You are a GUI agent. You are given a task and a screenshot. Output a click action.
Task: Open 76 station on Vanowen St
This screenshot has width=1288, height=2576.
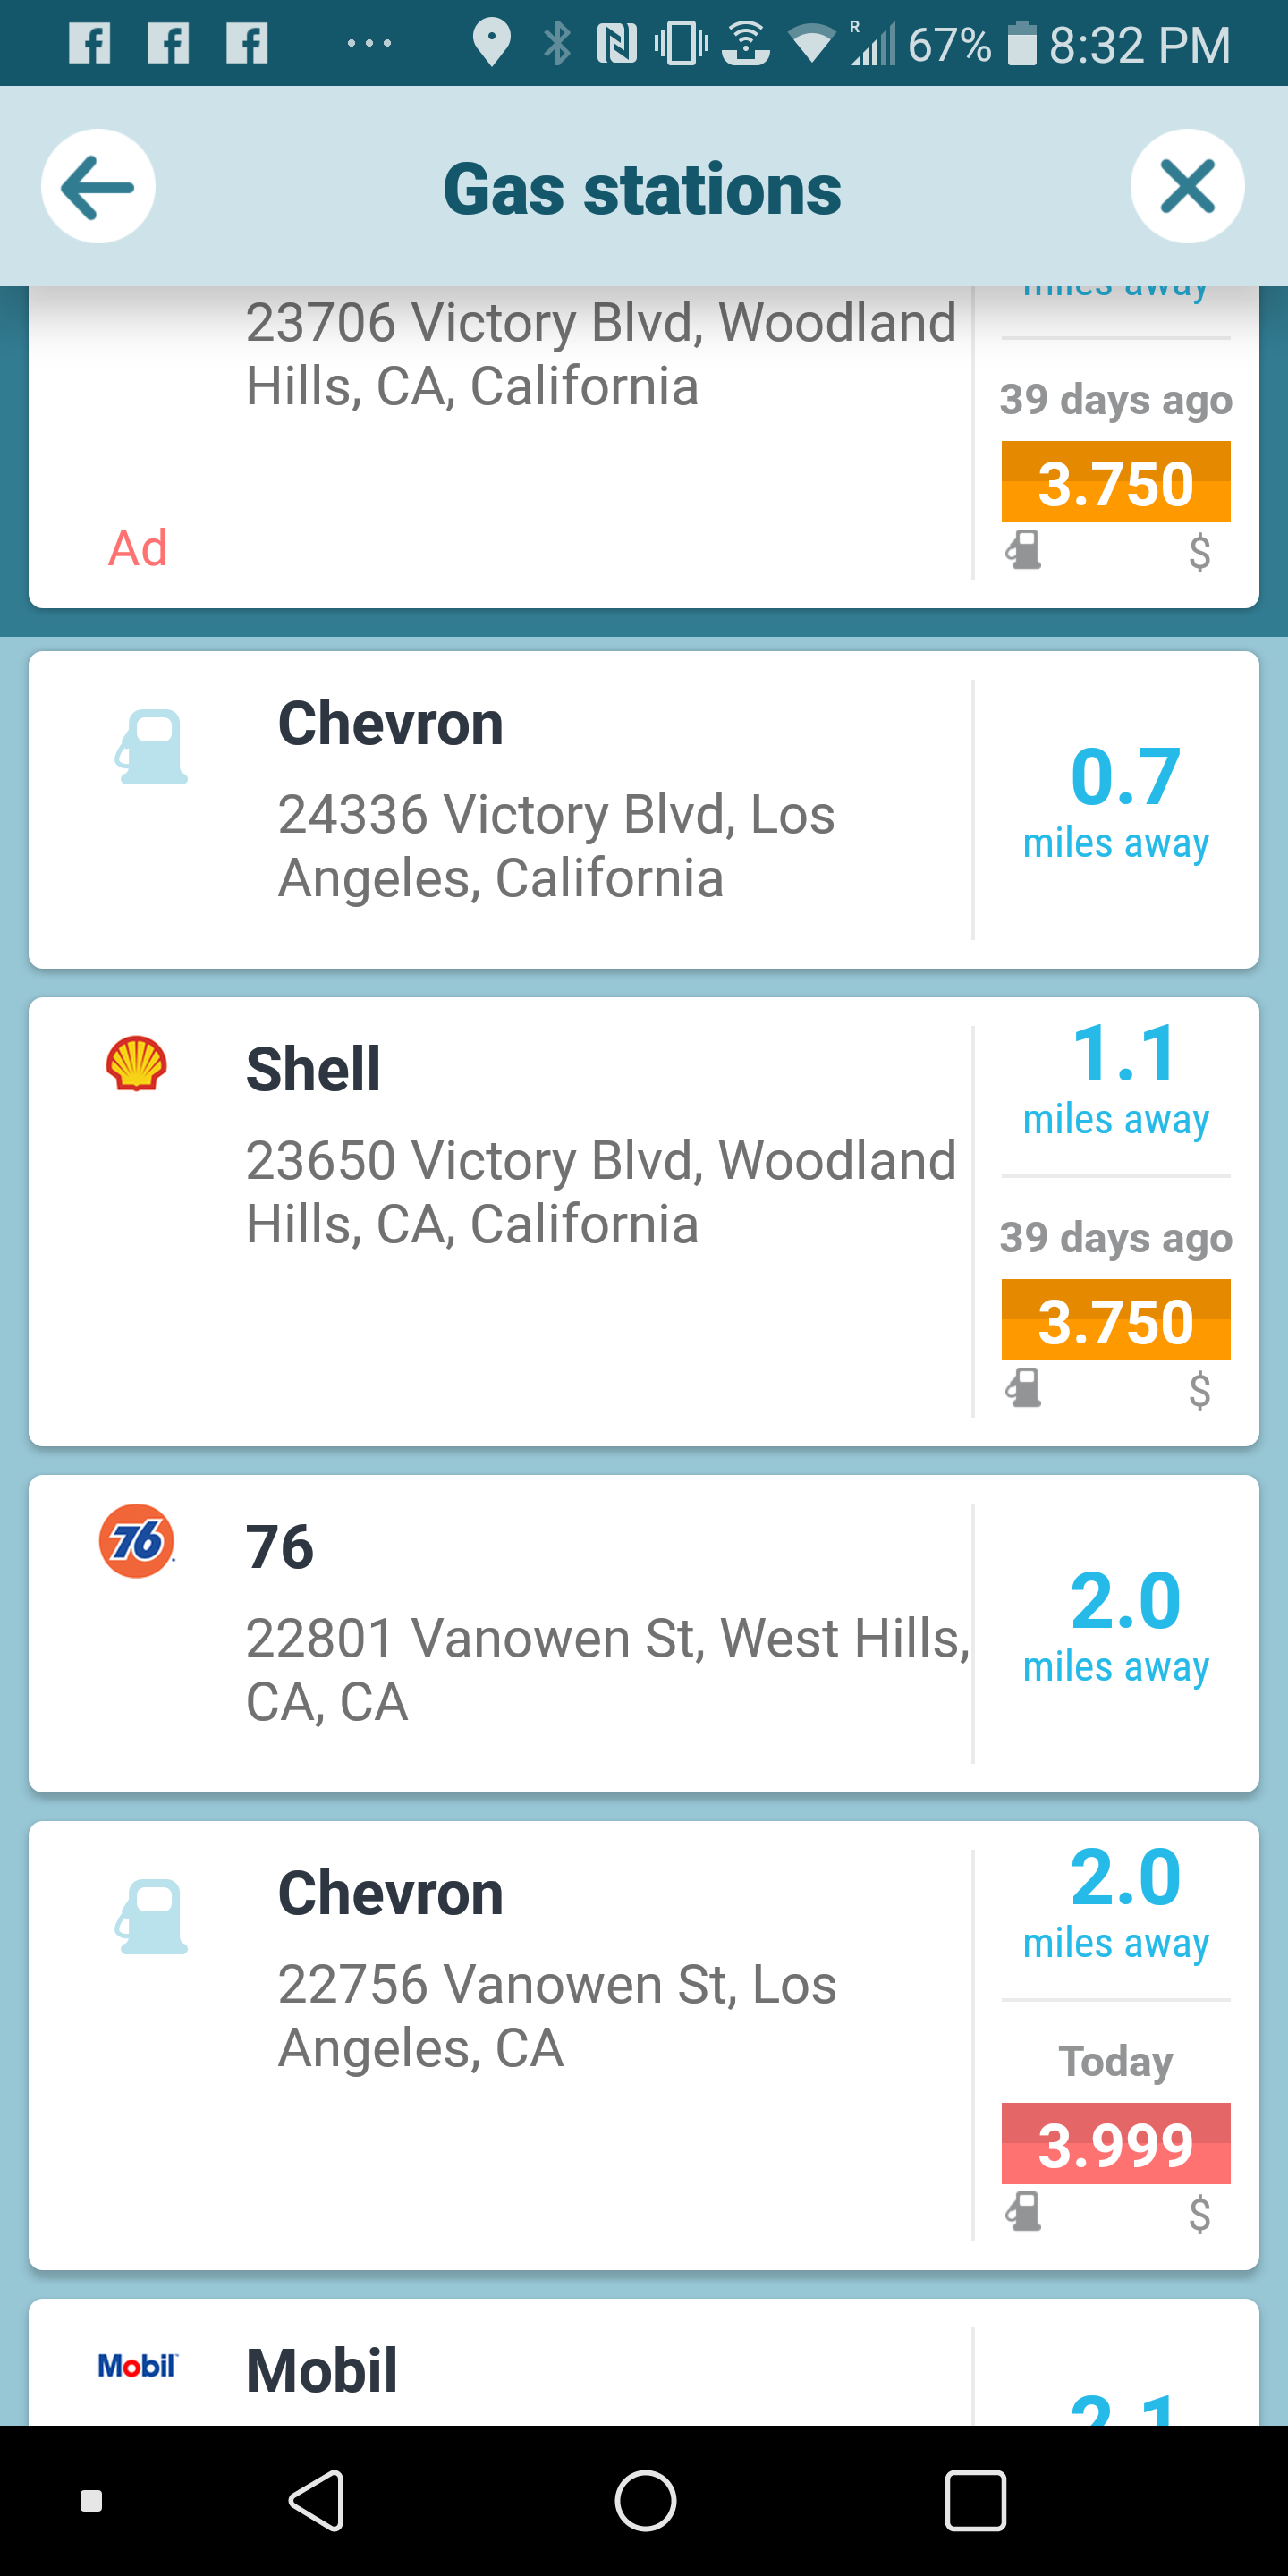tap(644, 1634)
